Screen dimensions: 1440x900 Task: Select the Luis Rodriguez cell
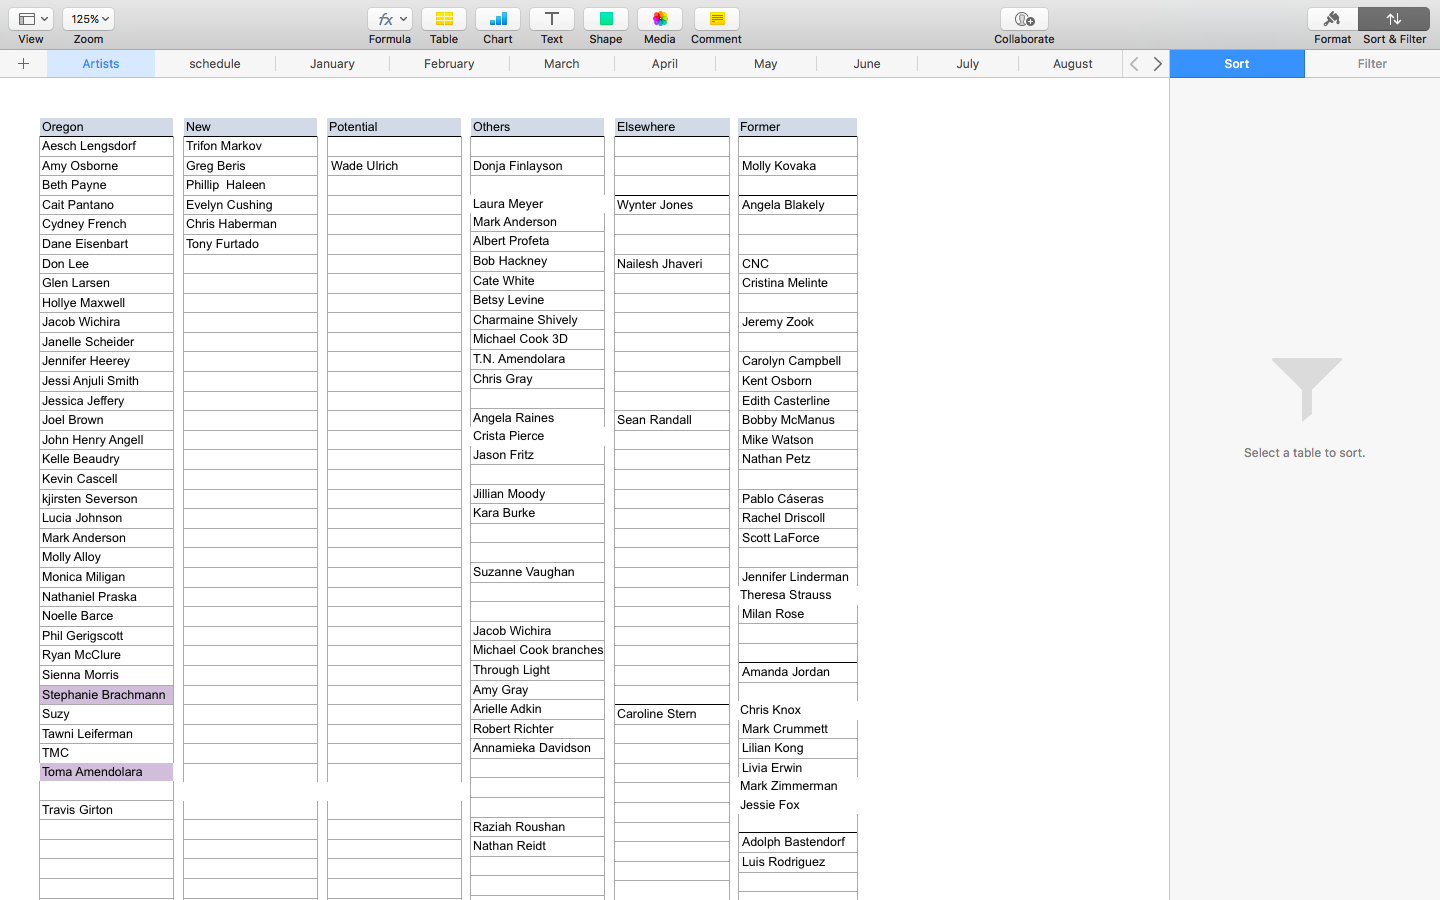tap(798, 862)
